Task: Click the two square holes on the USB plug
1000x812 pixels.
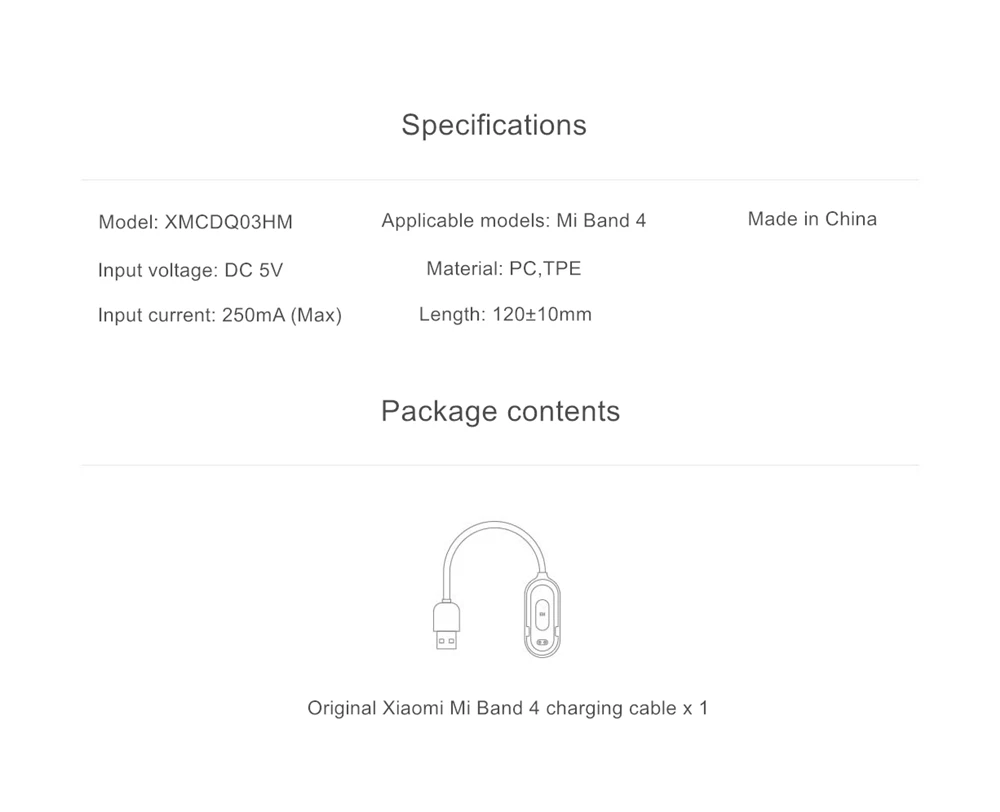Action: (445, 640)
